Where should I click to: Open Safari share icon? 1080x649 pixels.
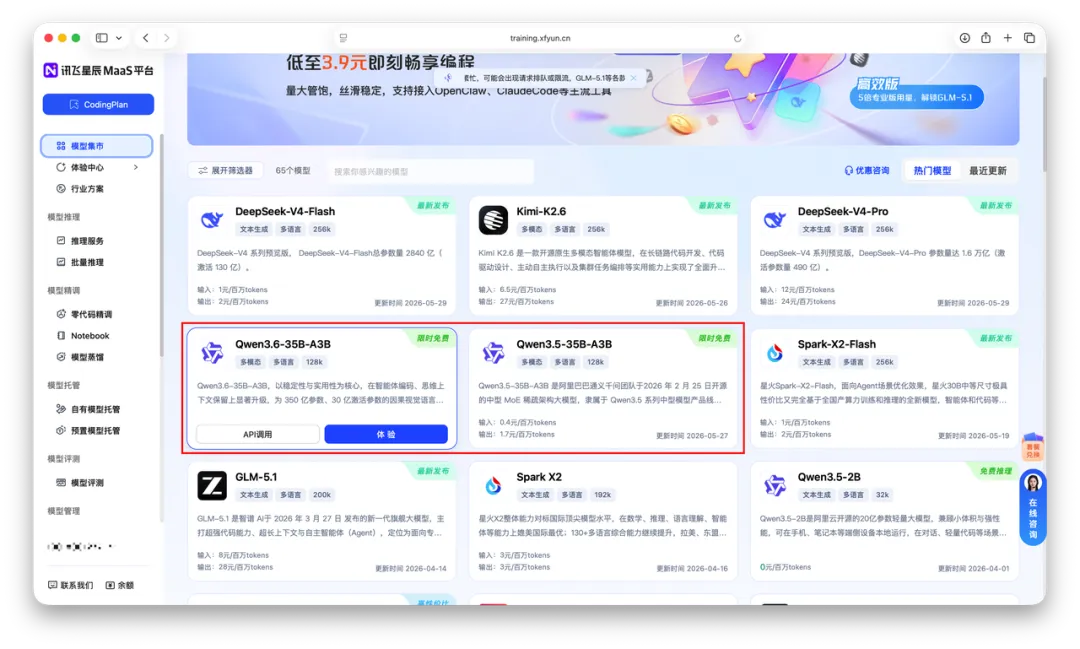[x=986, y=38]
